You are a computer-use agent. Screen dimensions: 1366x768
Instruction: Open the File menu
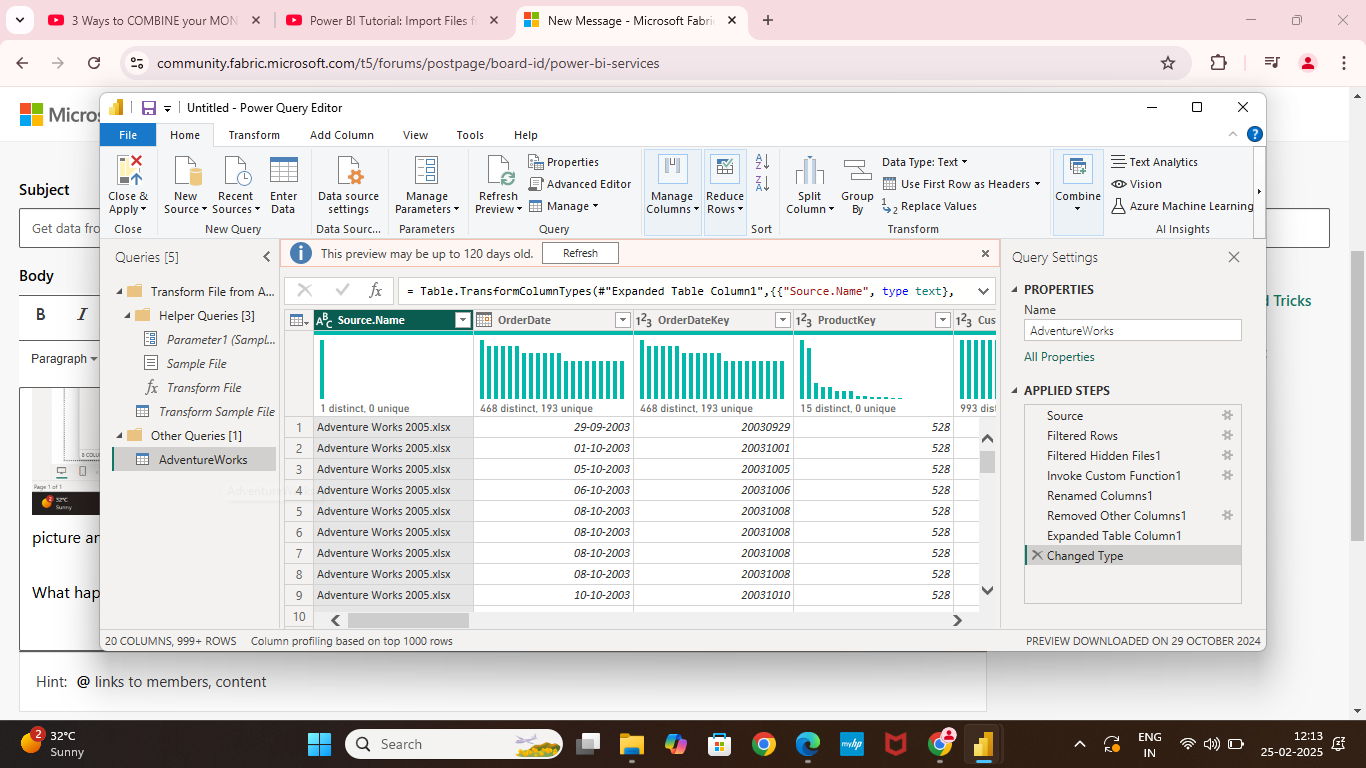[x=128, y=135]
